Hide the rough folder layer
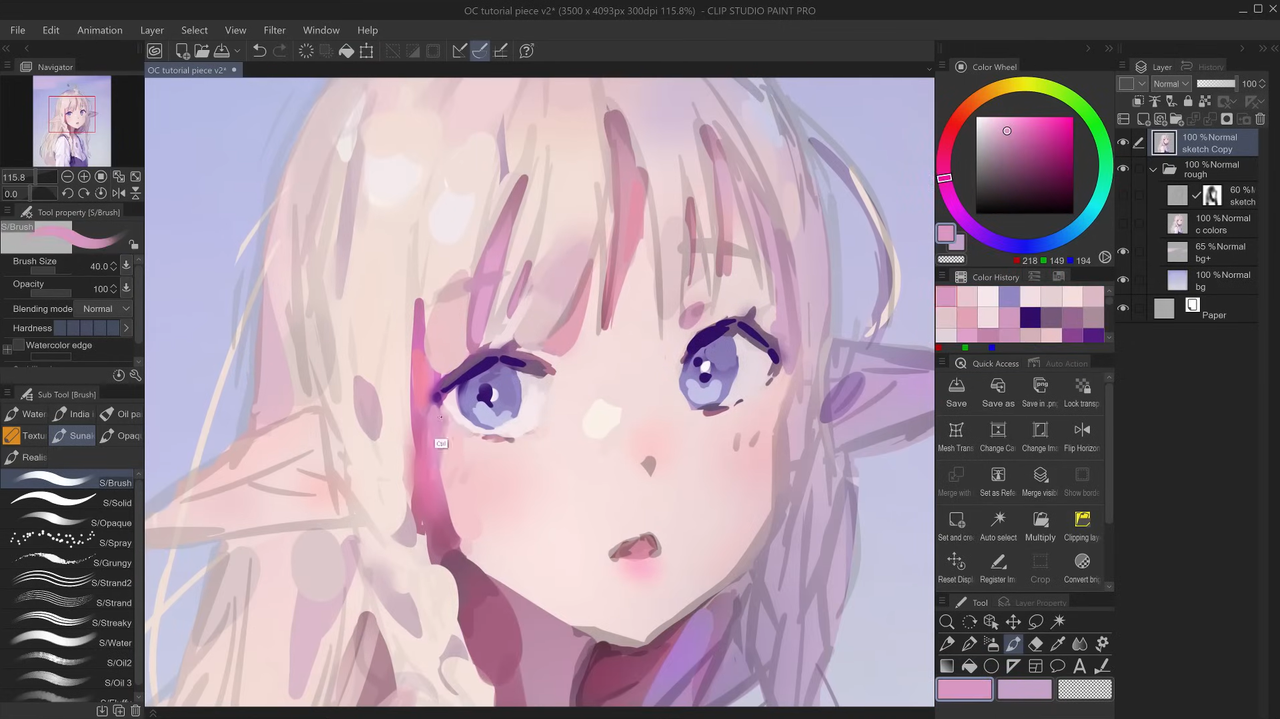 (1122, 169)
